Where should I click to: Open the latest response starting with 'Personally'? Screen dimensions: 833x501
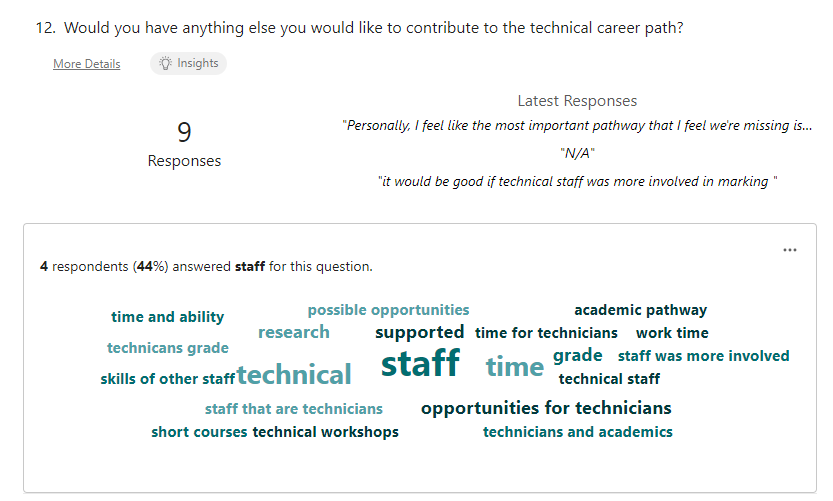point(577,125)
